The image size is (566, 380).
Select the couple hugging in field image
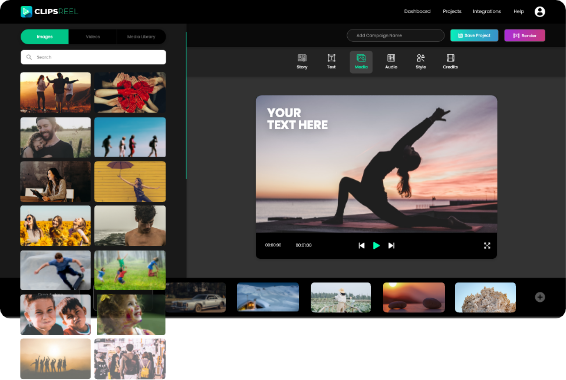click(x=56, y=137)
